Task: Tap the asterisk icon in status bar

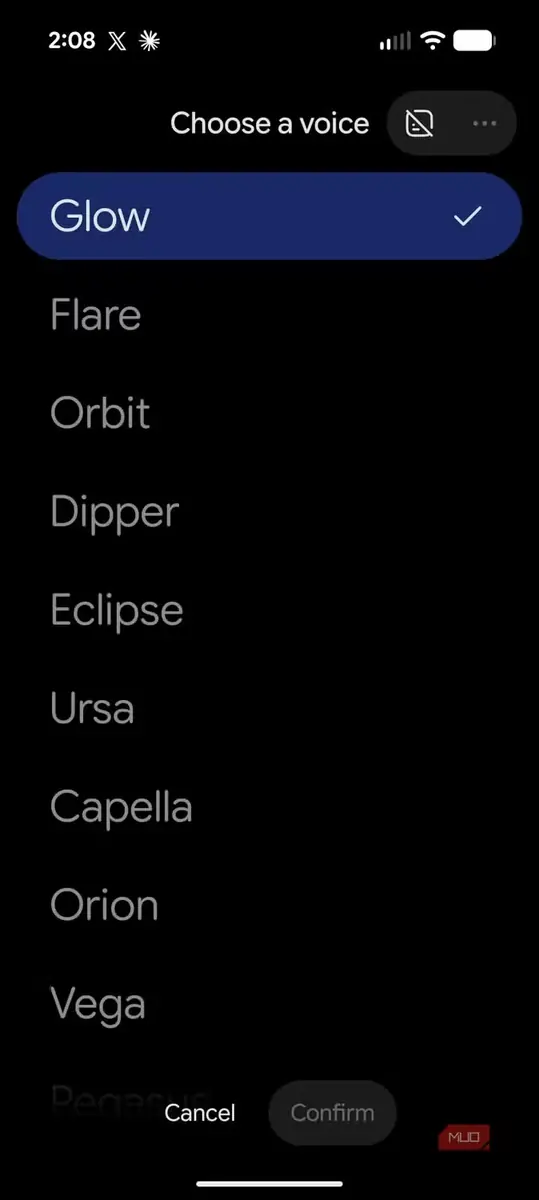Action: point(149,41)
